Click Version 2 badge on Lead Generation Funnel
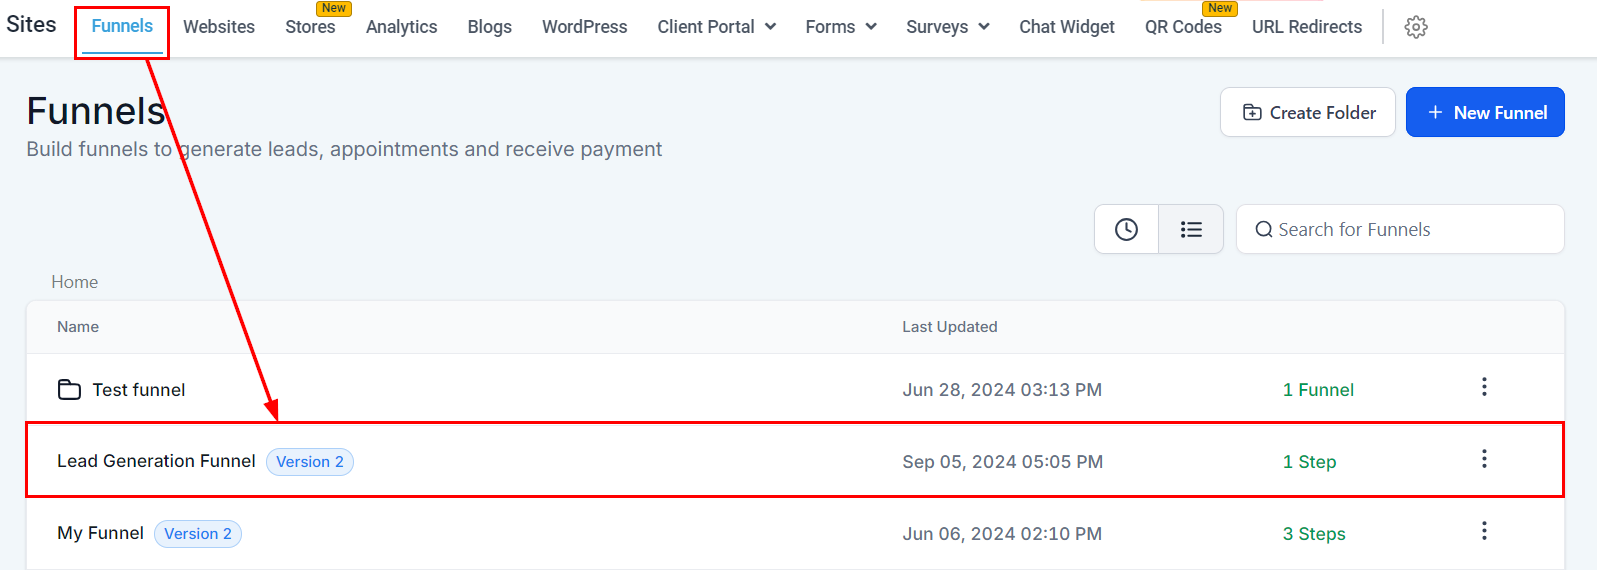This screenshot has height=570, width=1597. (310, 462)
